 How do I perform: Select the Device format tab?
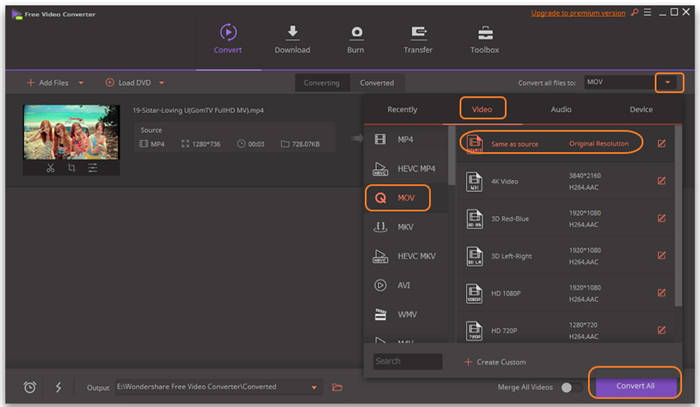641,109
